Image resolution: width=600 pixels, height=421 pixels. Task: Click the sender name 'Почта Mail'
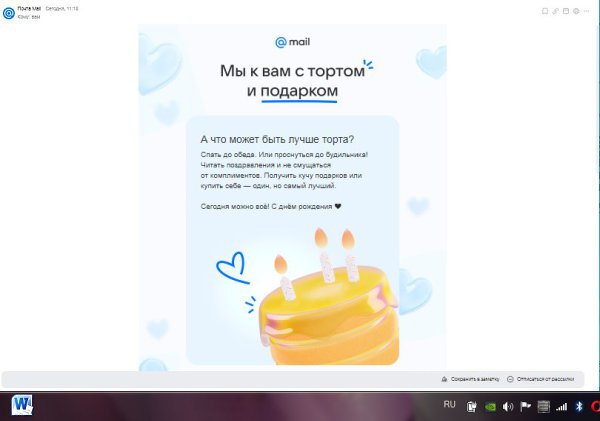(29, 8)
